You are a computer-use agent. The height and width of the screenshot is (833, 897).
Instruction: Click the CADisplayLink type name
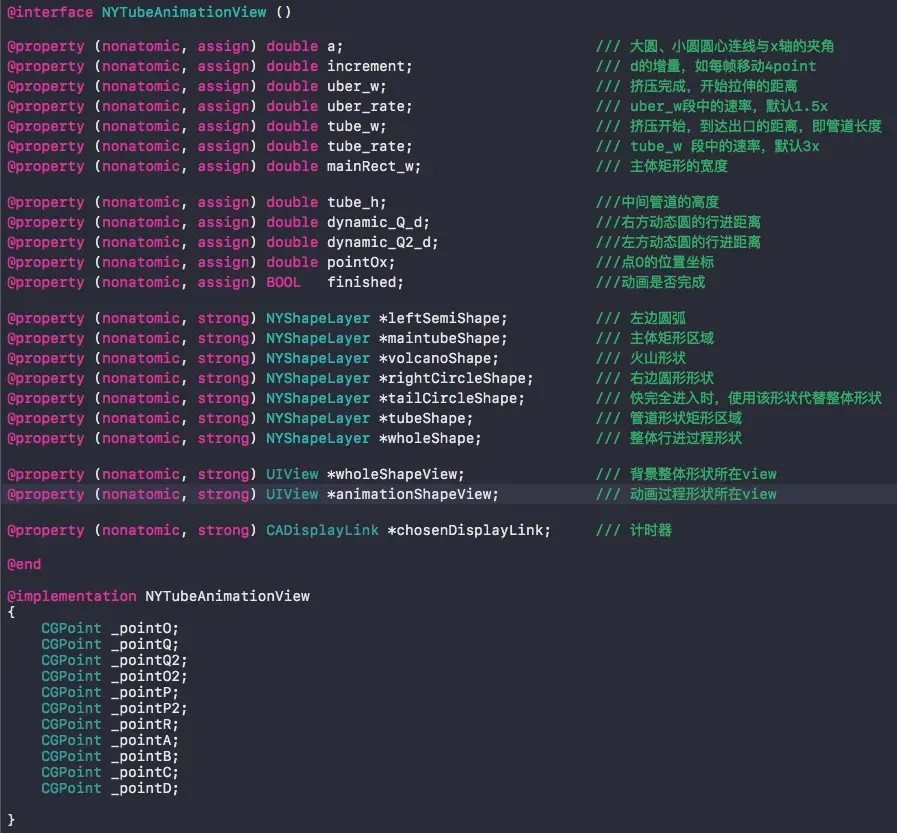322,531
